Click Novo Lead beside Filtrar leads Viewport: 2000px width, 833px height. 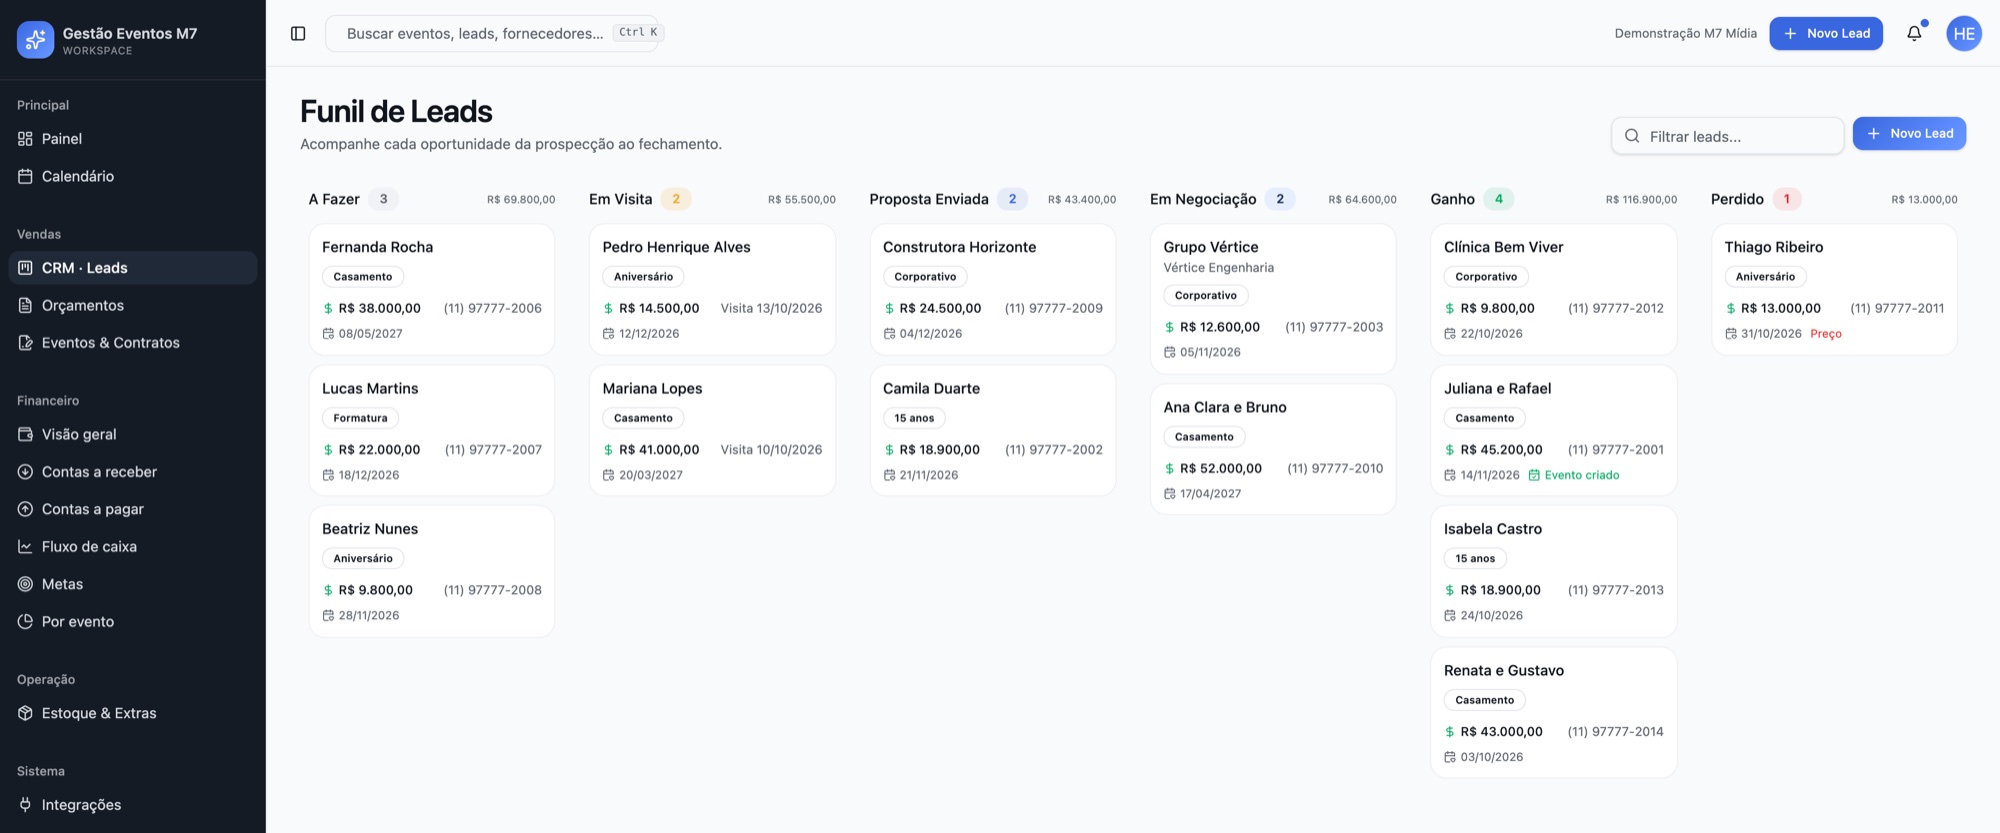[x=1909, y=133]
